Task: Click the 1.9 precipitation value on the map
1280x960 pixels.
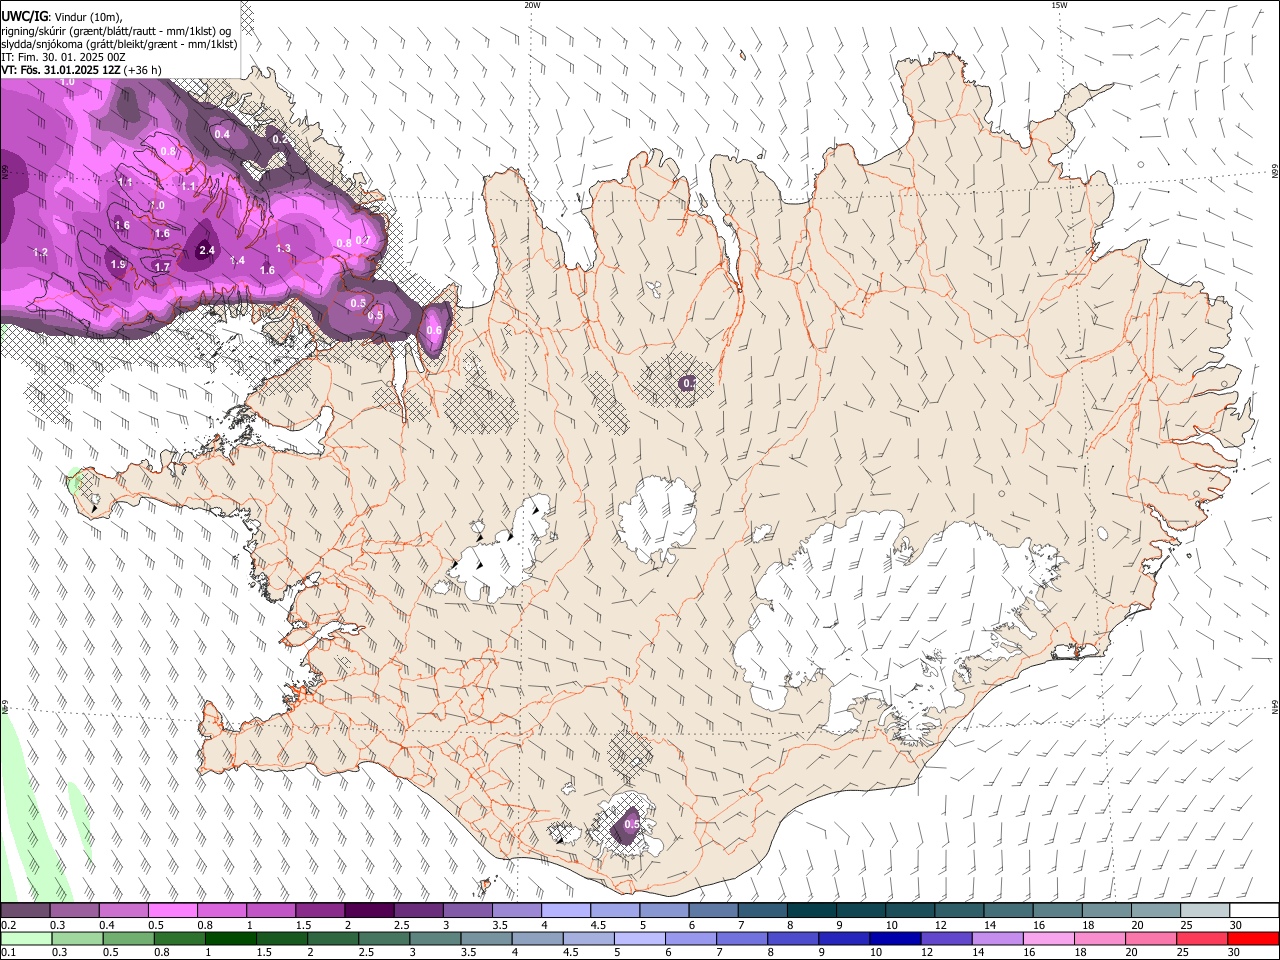Action: pos(118,264)
